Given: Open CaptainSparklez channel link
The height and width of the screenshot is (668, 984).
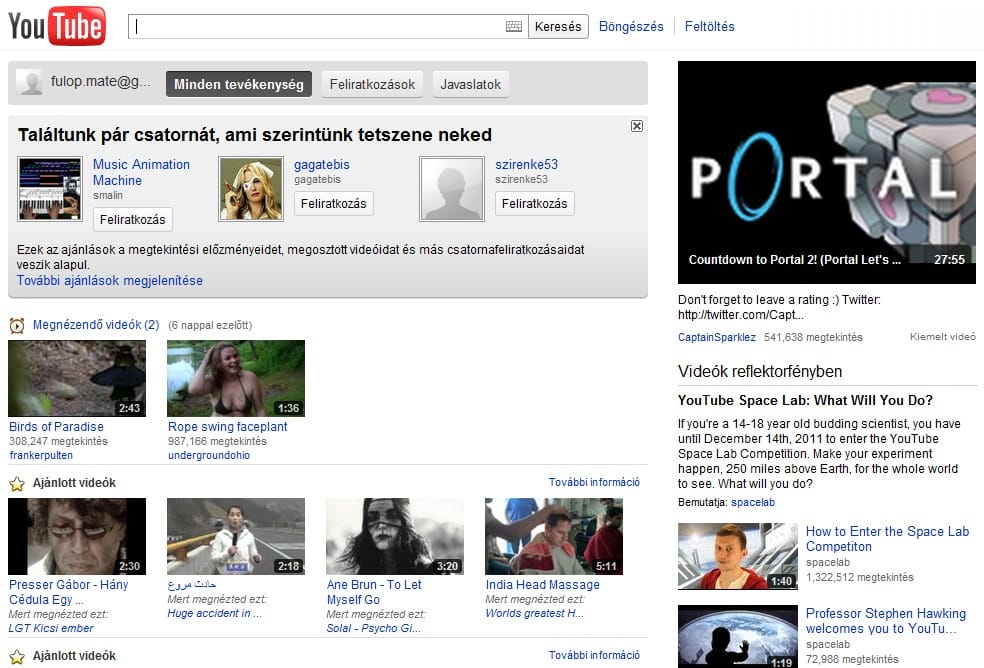Looking at the screenshot, I should click(x=717, y=337).
